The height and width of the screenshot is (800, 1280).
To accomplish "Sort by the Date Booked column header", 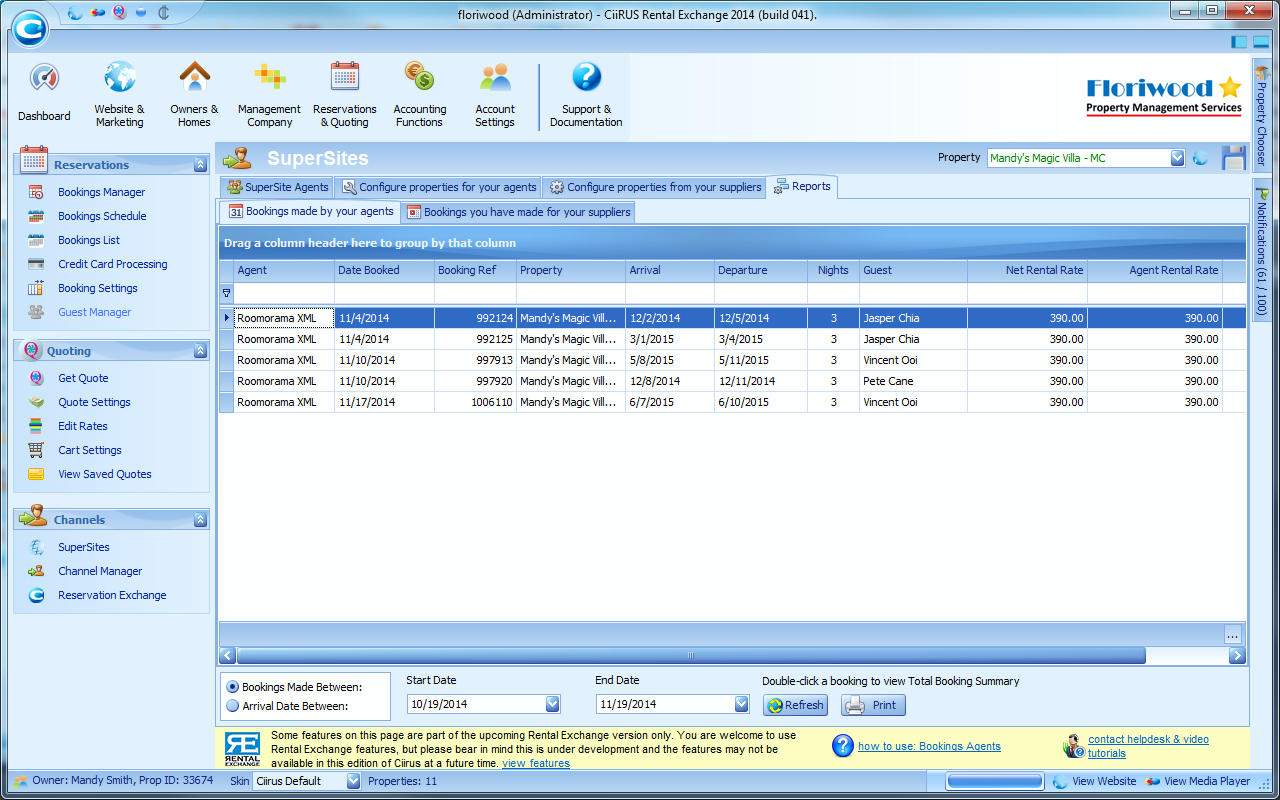I will point(384,270).
